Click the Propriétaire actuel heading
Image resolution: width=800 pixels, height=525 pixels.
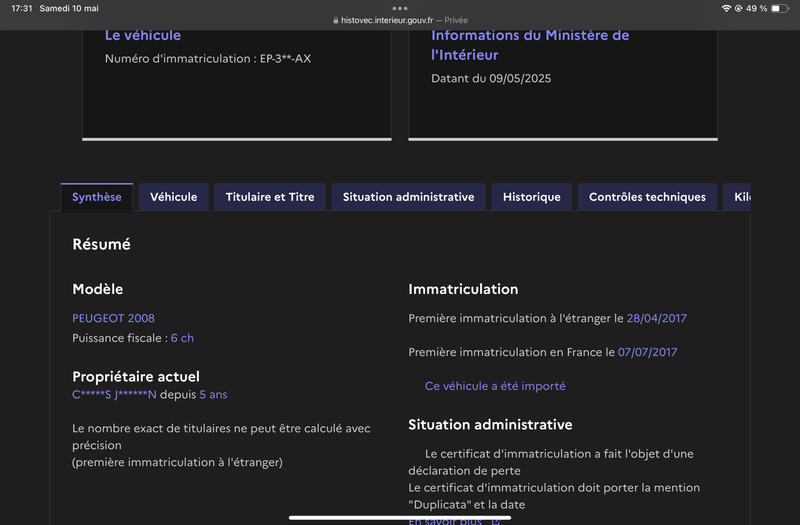point(136,377)
